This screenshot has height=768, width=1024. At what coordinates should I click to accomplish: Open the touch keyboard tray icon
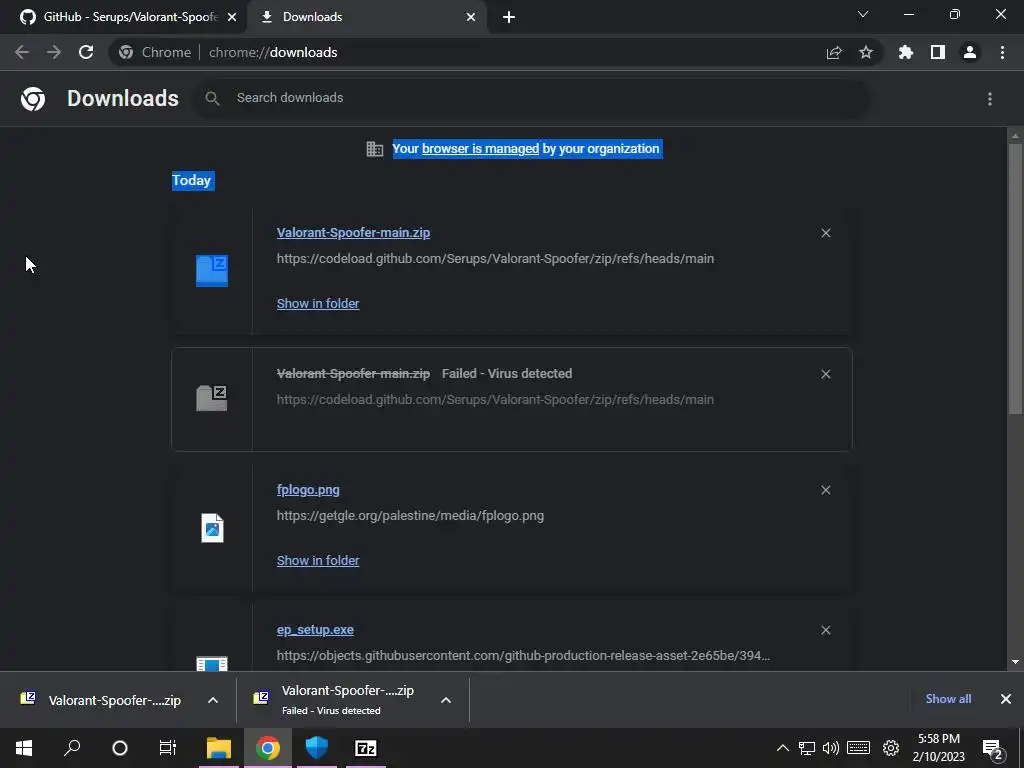coord(859,748)
